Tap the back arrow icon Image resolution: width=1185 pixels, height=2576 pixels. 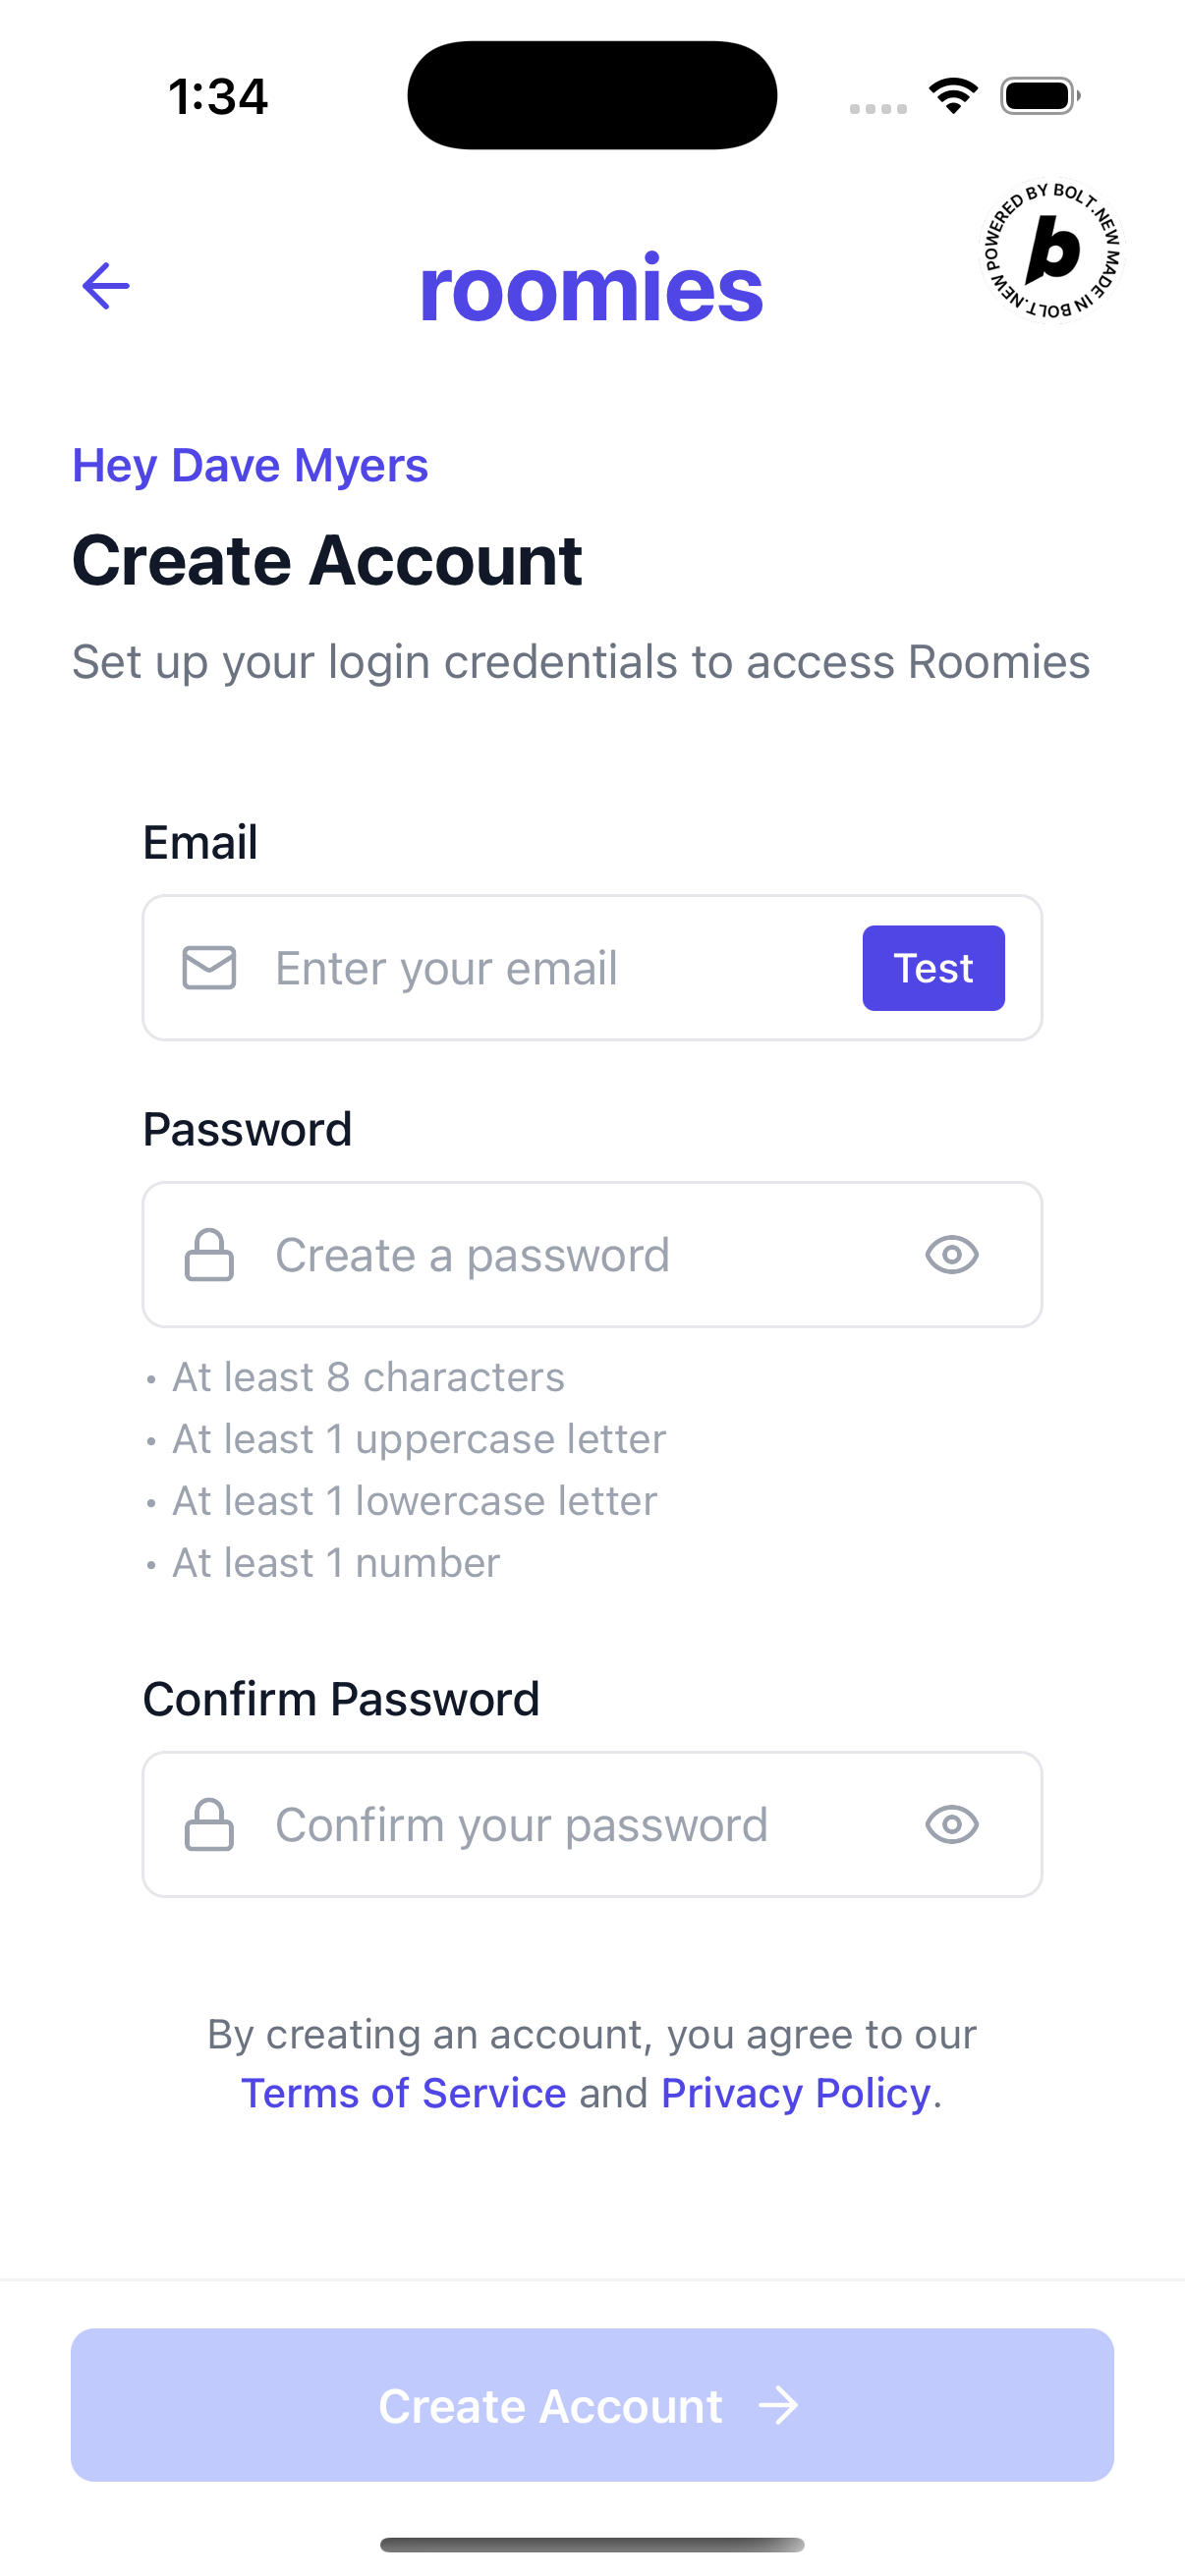pos(106,286)
